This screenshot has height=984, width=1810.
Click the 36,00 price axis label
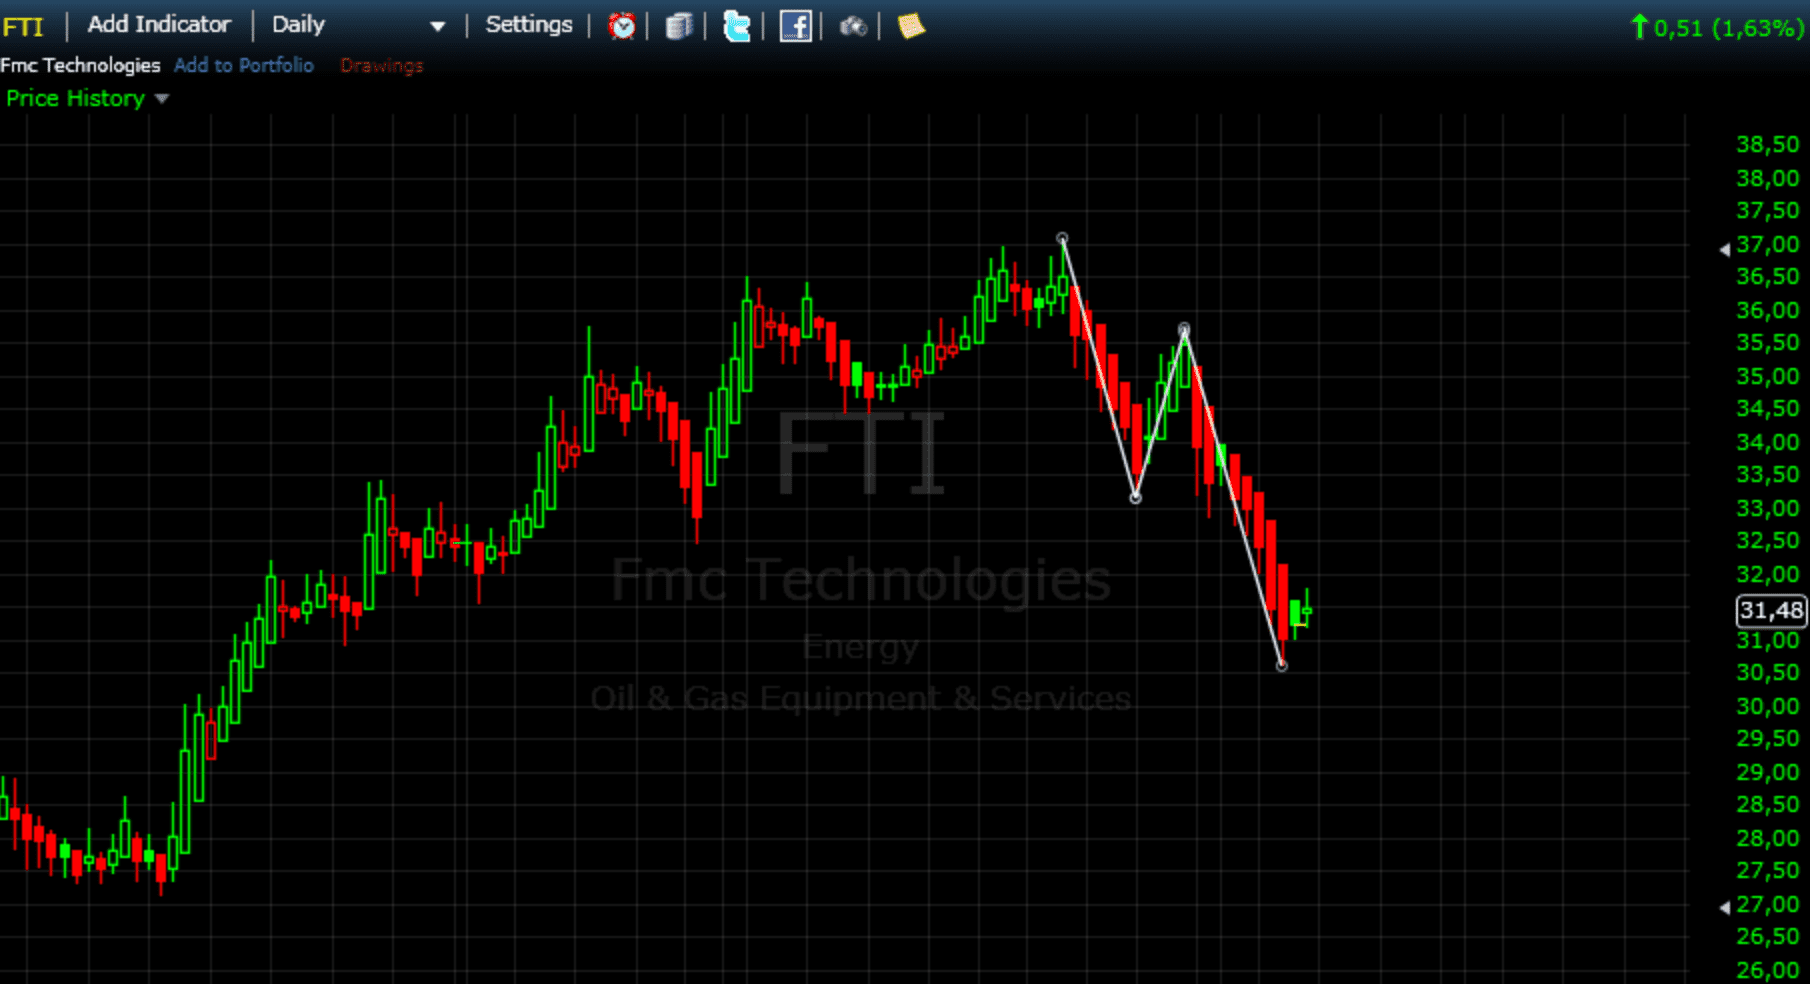[x=1768, y=310]
